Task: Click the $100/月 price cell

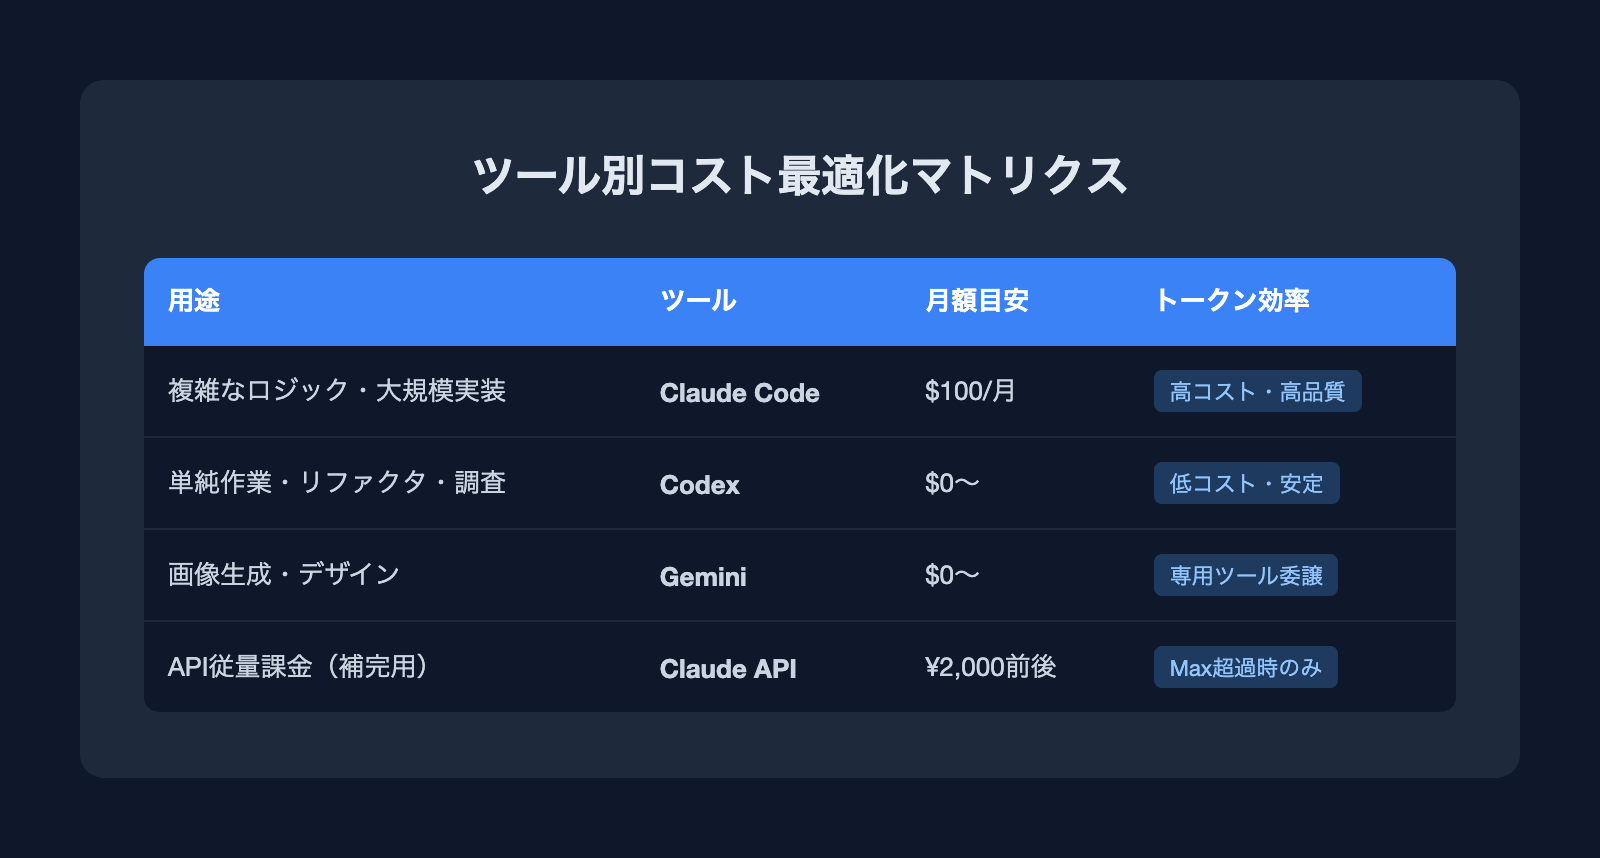Action: click(x=969, y=391)
